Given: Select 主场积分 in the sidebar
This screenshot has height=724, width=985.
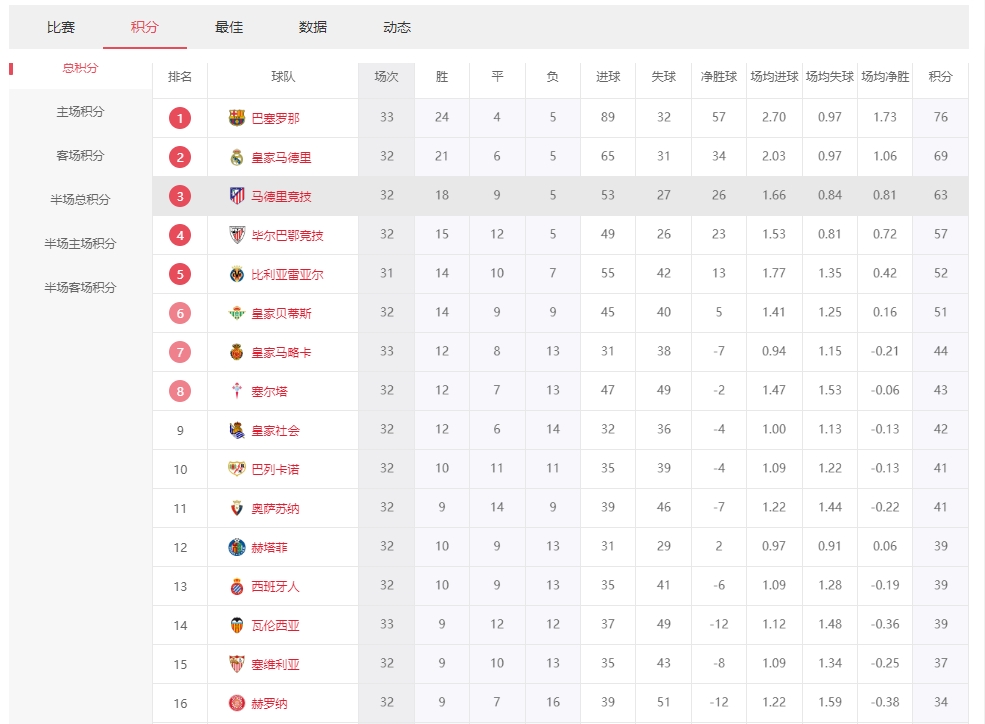Looking at the screenshot, I should tap(80, 112).
